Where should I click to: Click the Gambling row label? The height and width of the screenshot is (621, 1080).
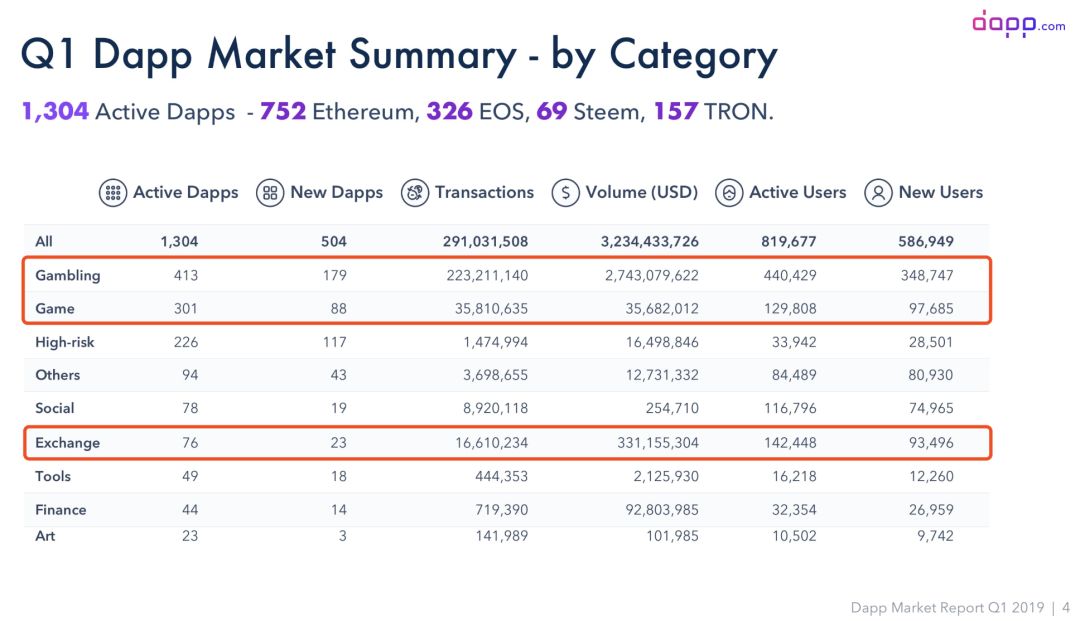pyautogui.click(x=68, y=275)
